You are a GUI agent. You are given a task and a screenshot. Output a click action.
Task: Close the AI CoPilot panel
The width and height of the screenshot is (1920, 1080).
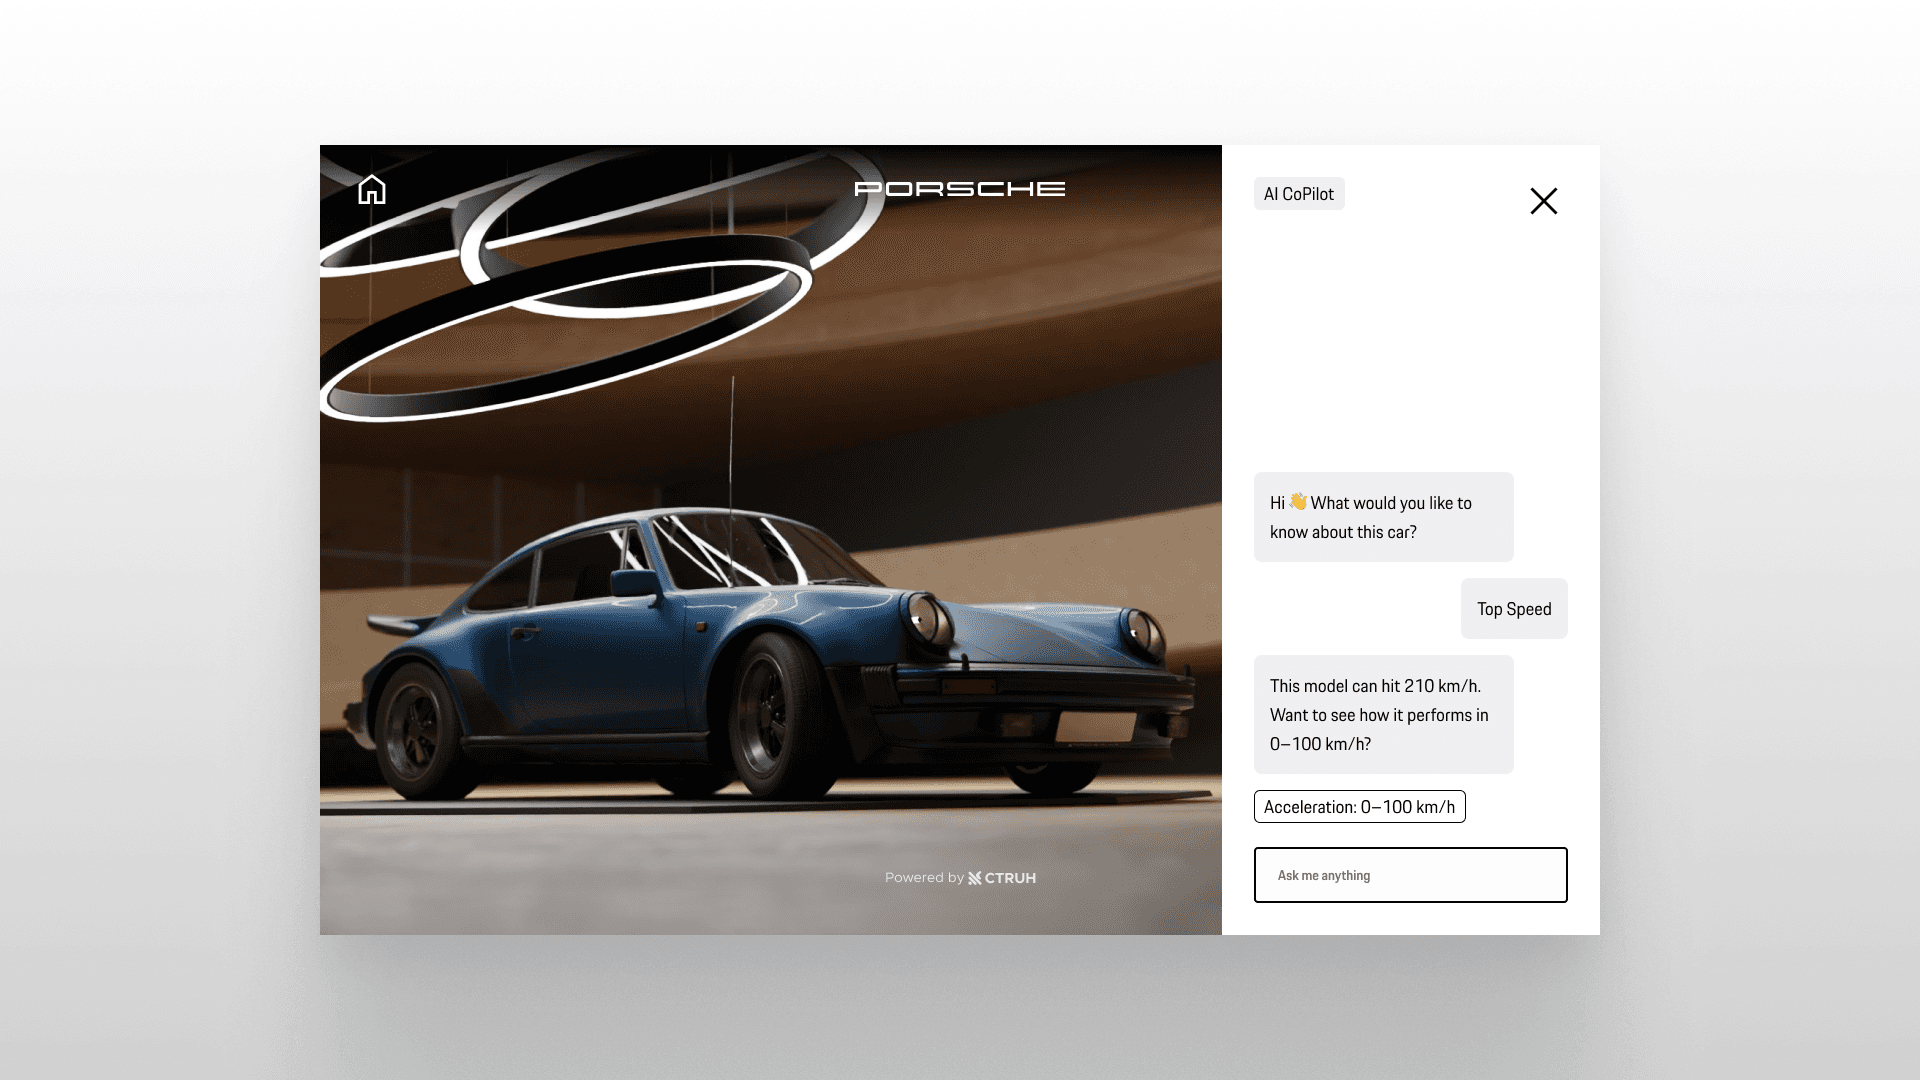point(1543,201)
